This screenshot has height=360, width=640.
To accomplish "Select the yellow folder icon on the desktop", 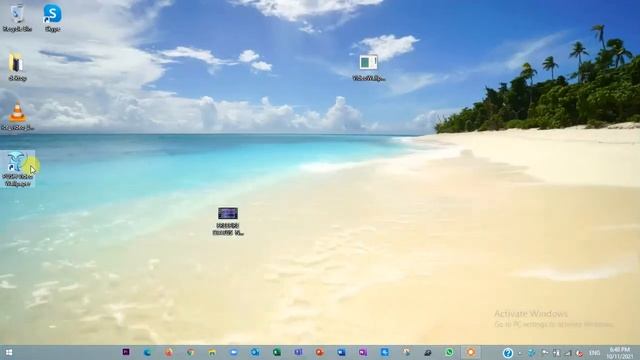I will (17, 67).
